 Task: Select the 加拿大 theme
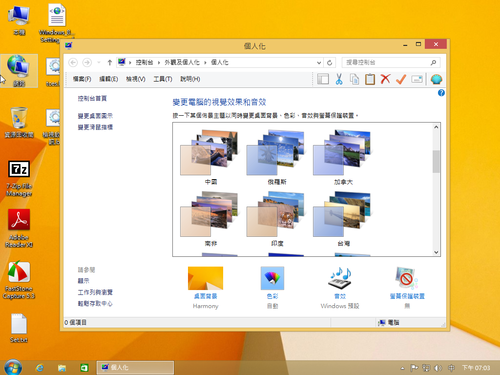pyautogui.click(x=343, y=157)
